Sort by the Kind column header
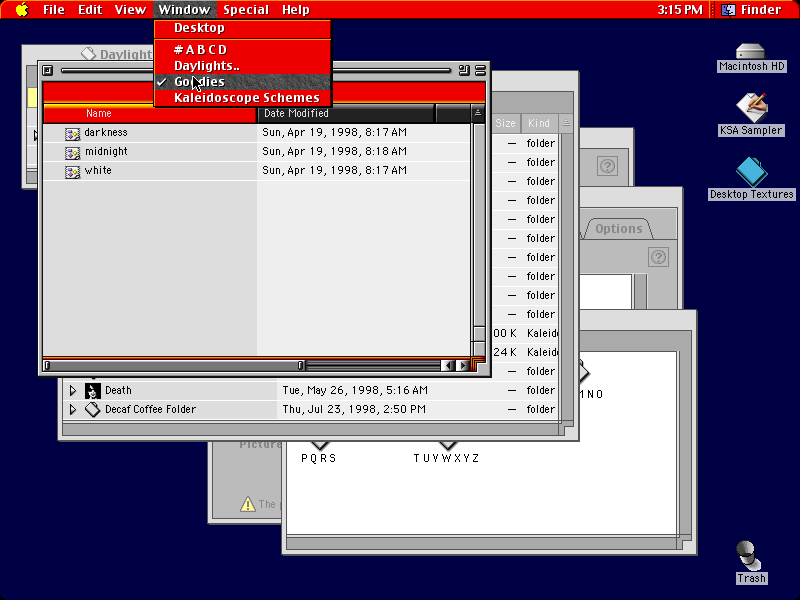This screenshot has height=600, width=800. [x=539, y=123]
